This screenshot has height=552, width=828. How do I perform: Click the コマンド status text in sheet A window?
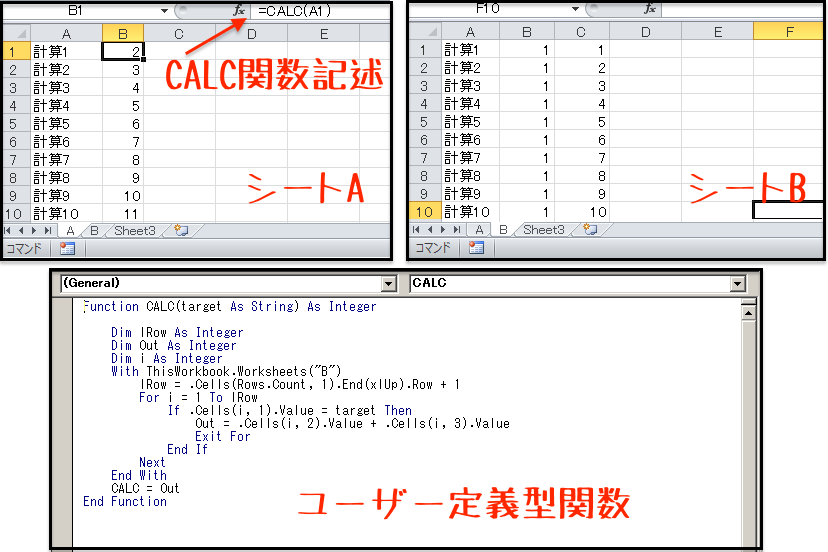(x=24, y=248)
